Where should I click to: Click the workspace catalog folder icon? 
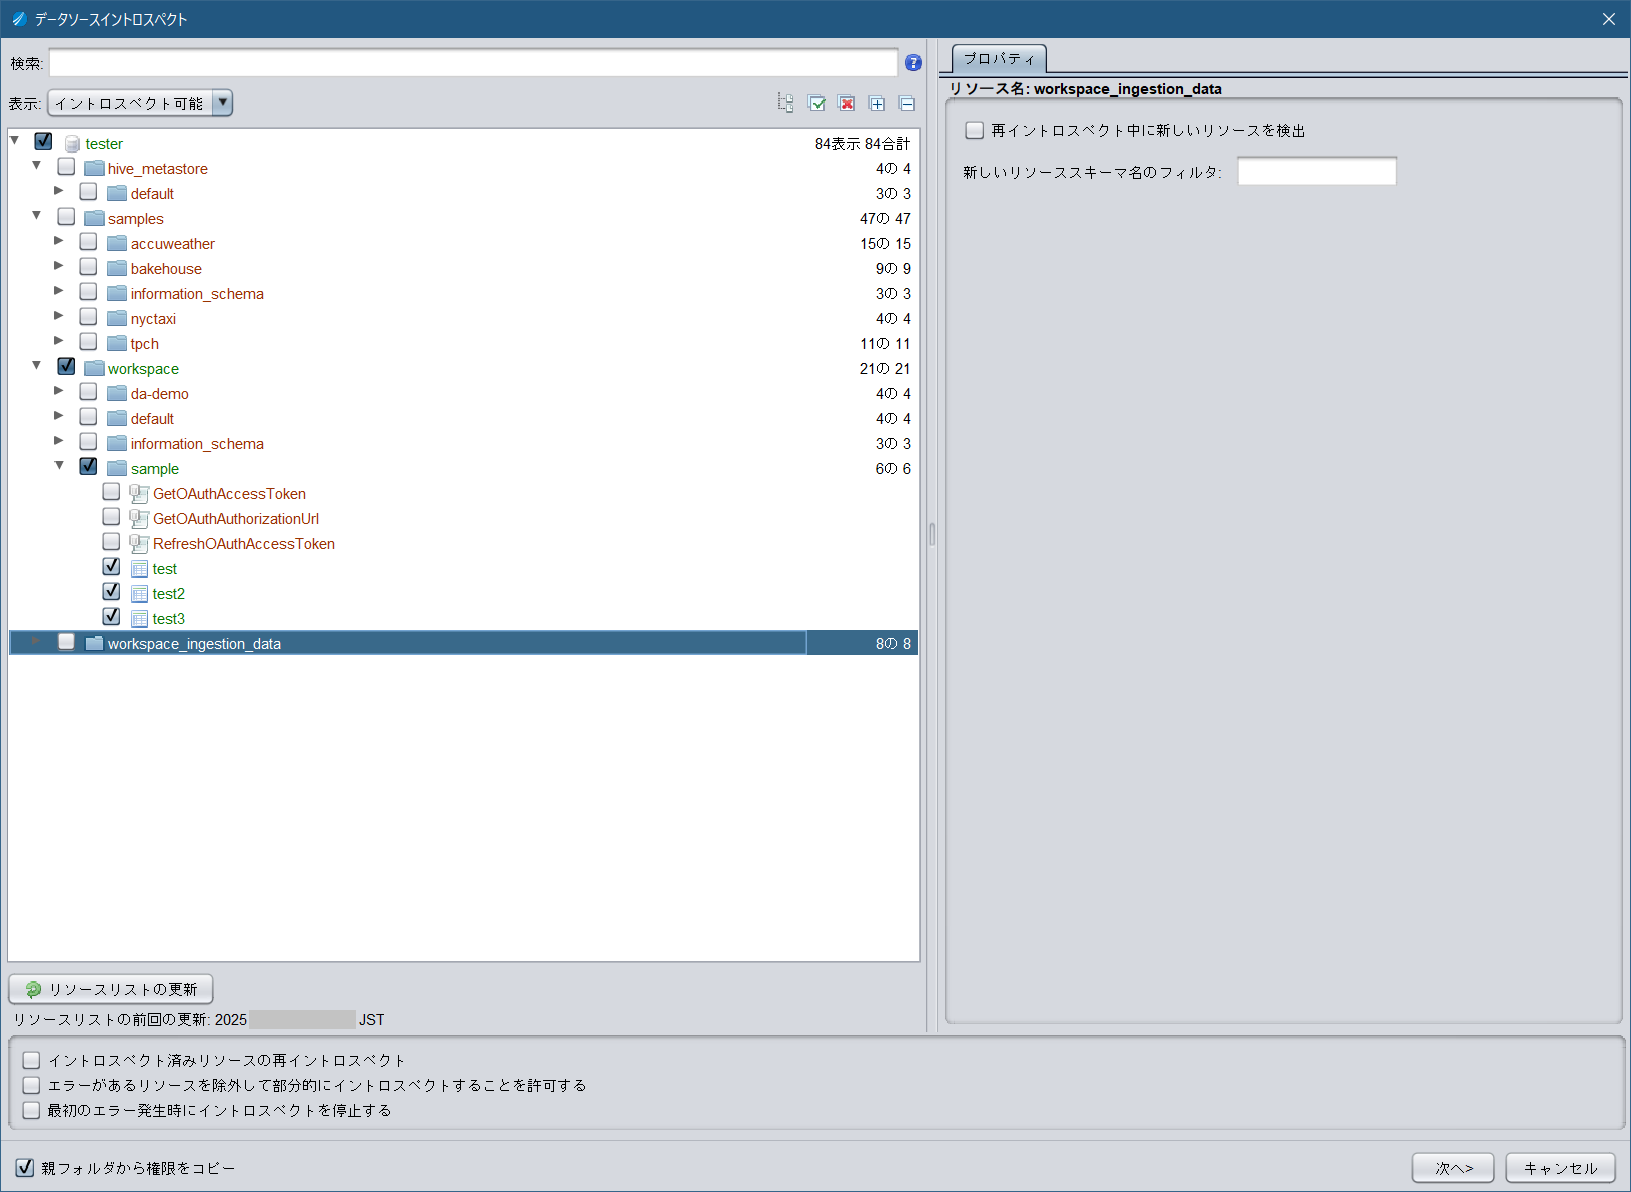pyautogui.click(x=95, y=368)
